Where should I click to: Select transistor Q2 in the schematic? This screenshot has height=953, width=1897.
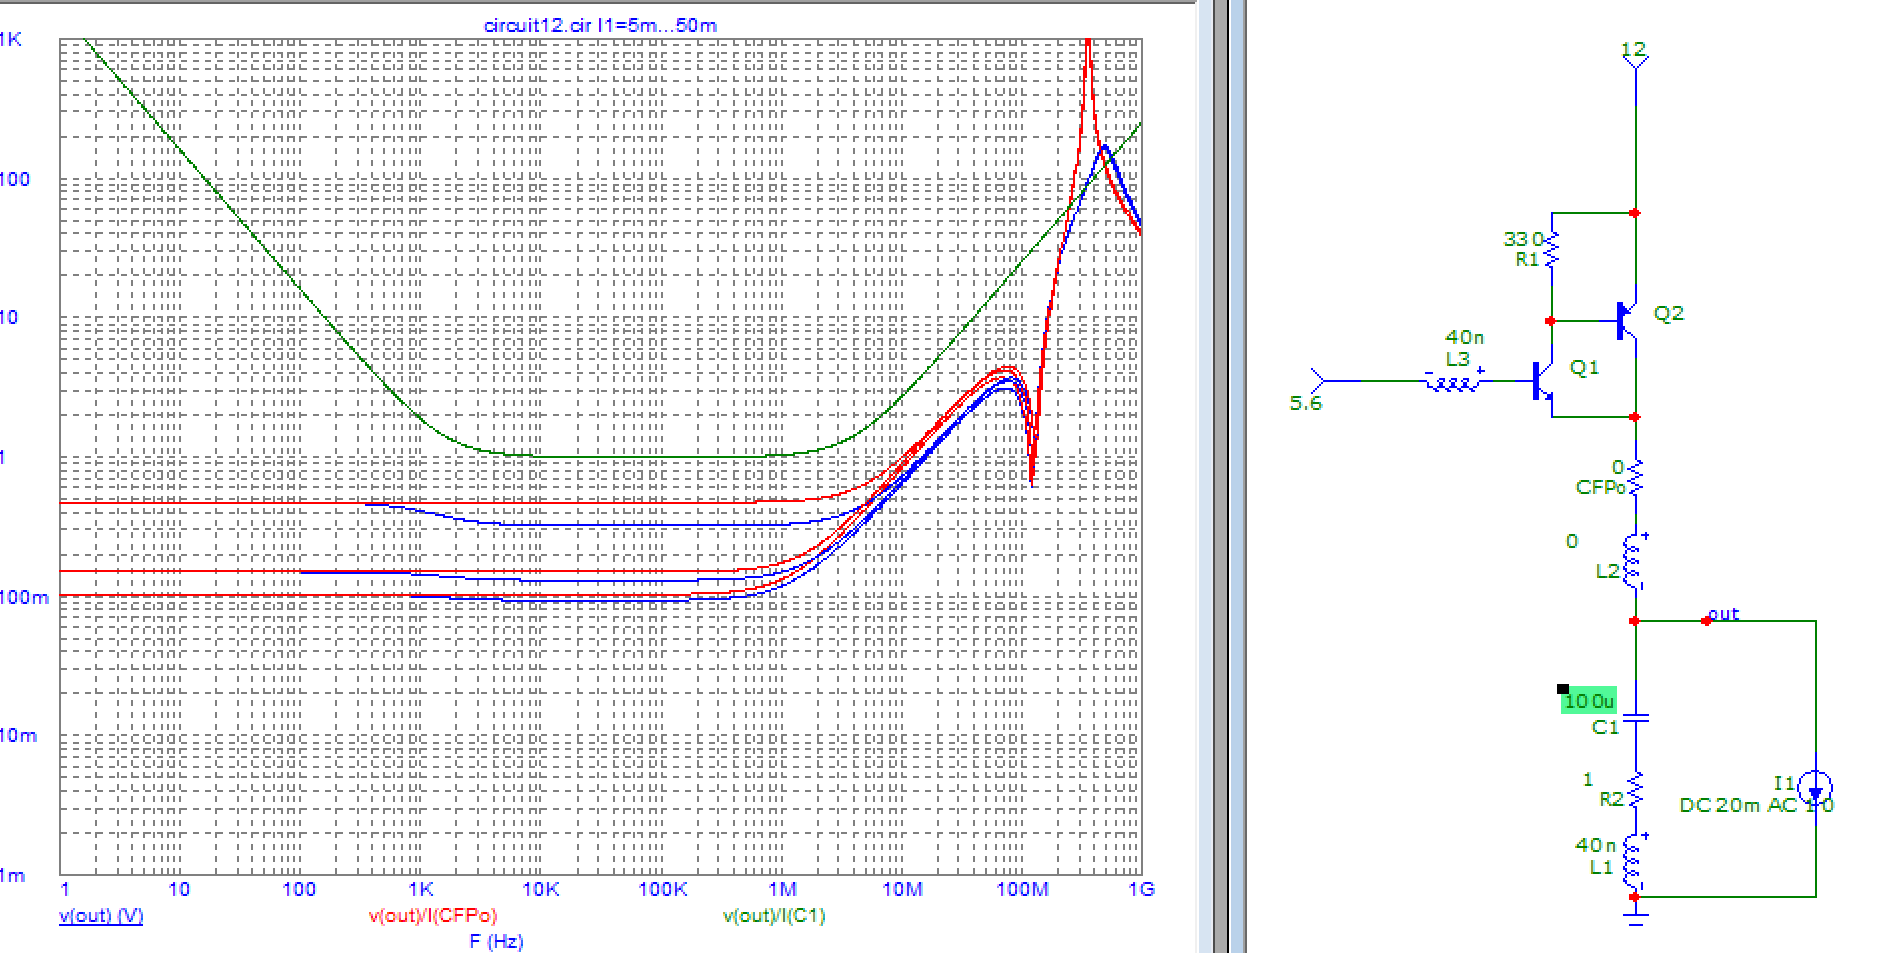[x=1627, y=320]
